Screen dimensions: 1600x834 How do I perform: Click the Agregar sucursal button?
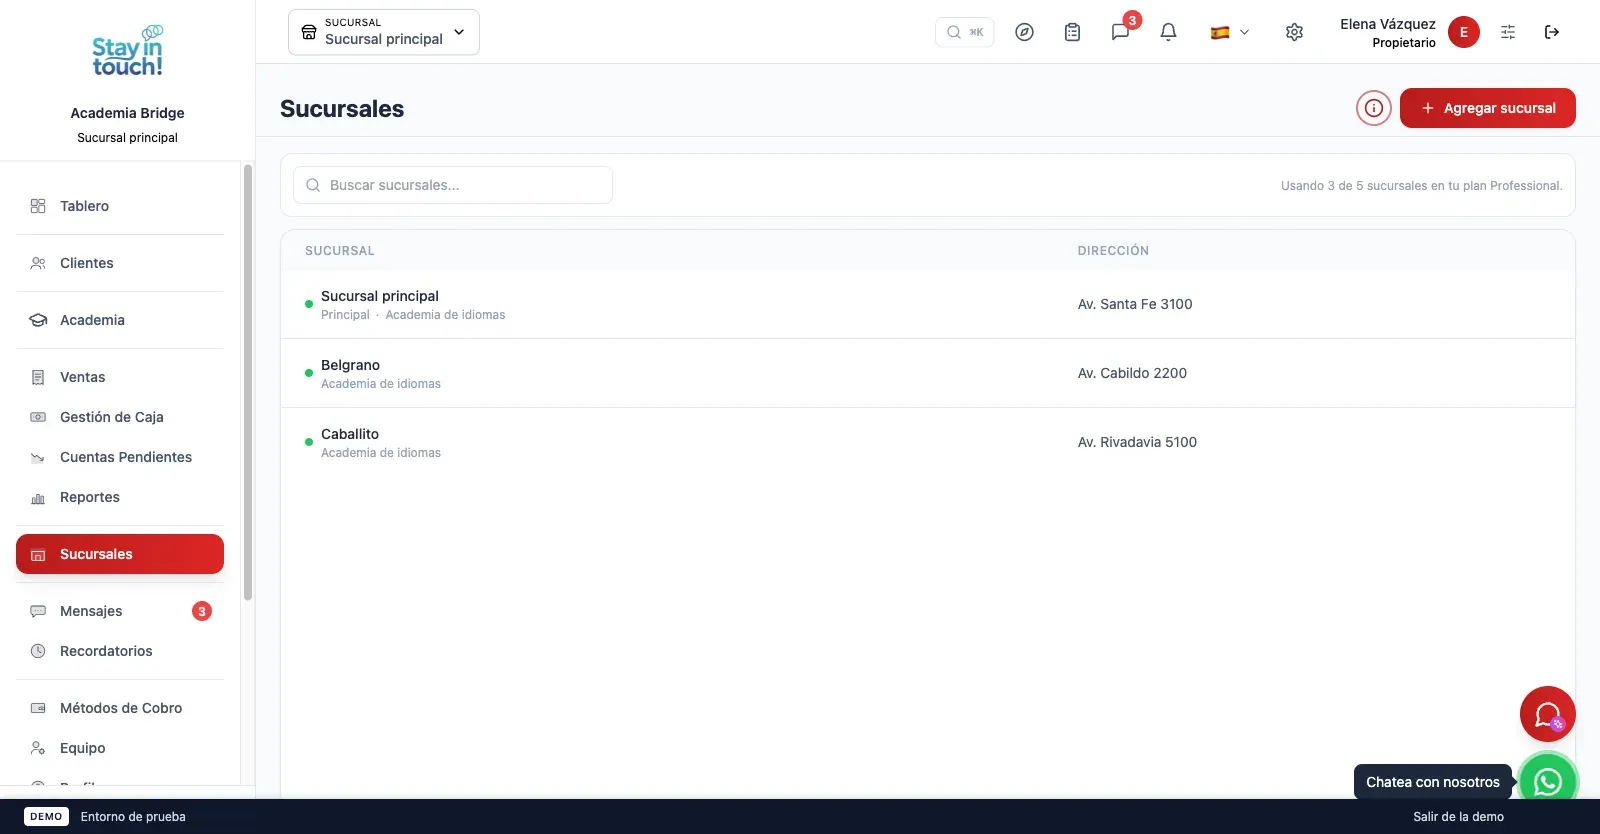pos(1488,108)
